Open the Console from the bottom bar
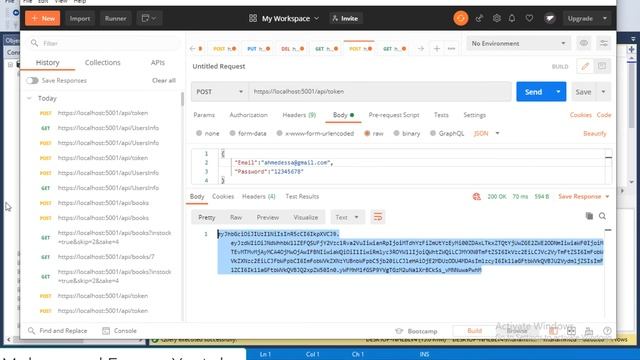Screen dimensions: 640x360 pyautogui.click(x=119, y=331)
